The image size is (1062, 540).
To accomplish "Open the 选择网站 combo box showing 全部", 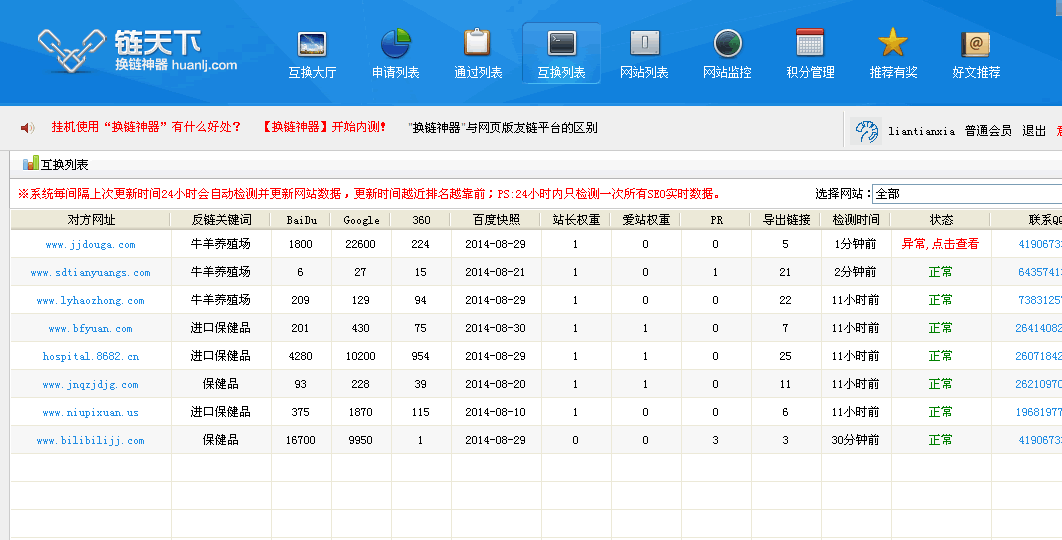I will [967, 194].
